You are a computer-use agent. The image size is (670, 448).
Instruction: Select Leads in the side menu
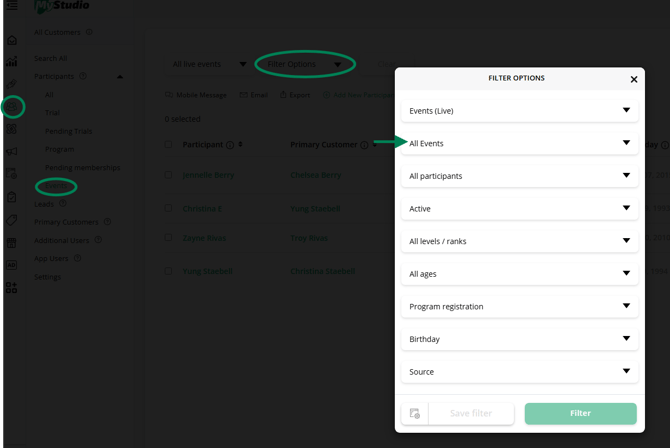[44, 204]
